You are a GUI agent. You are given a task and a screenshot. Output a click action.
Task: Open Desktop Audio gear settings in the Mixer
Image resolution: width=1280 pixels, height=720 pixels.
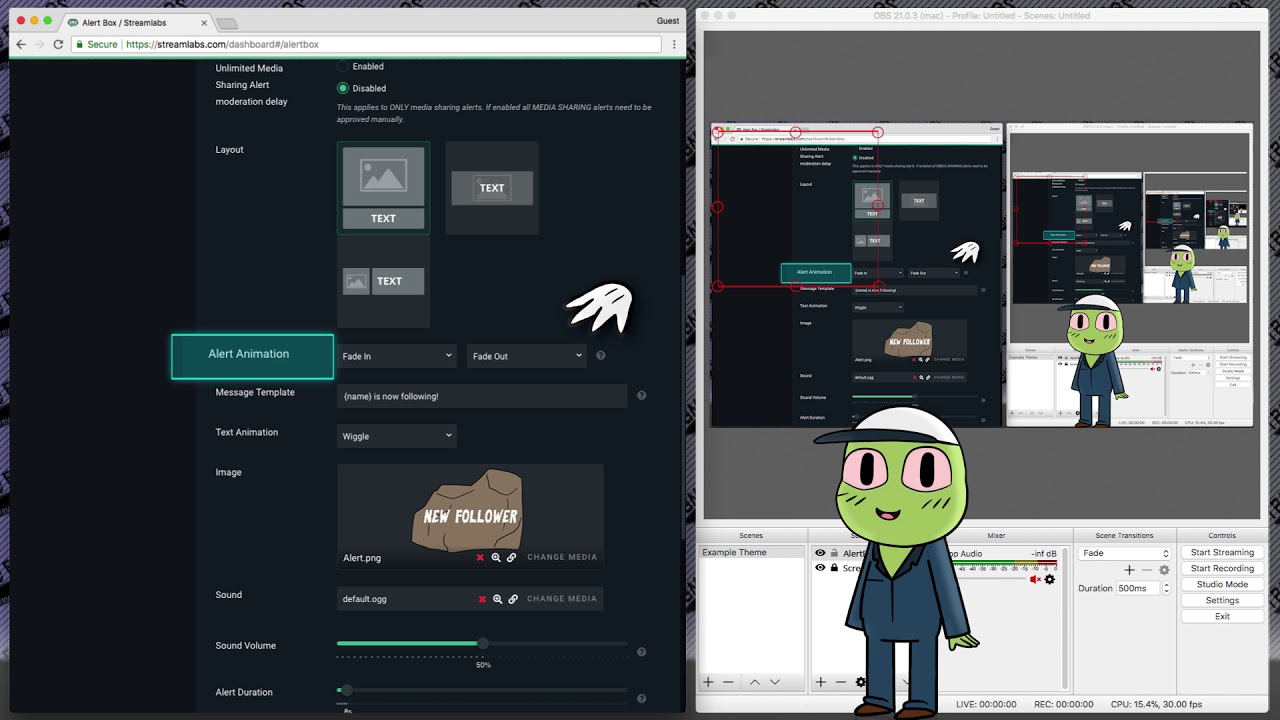[x=1050, y=579]
